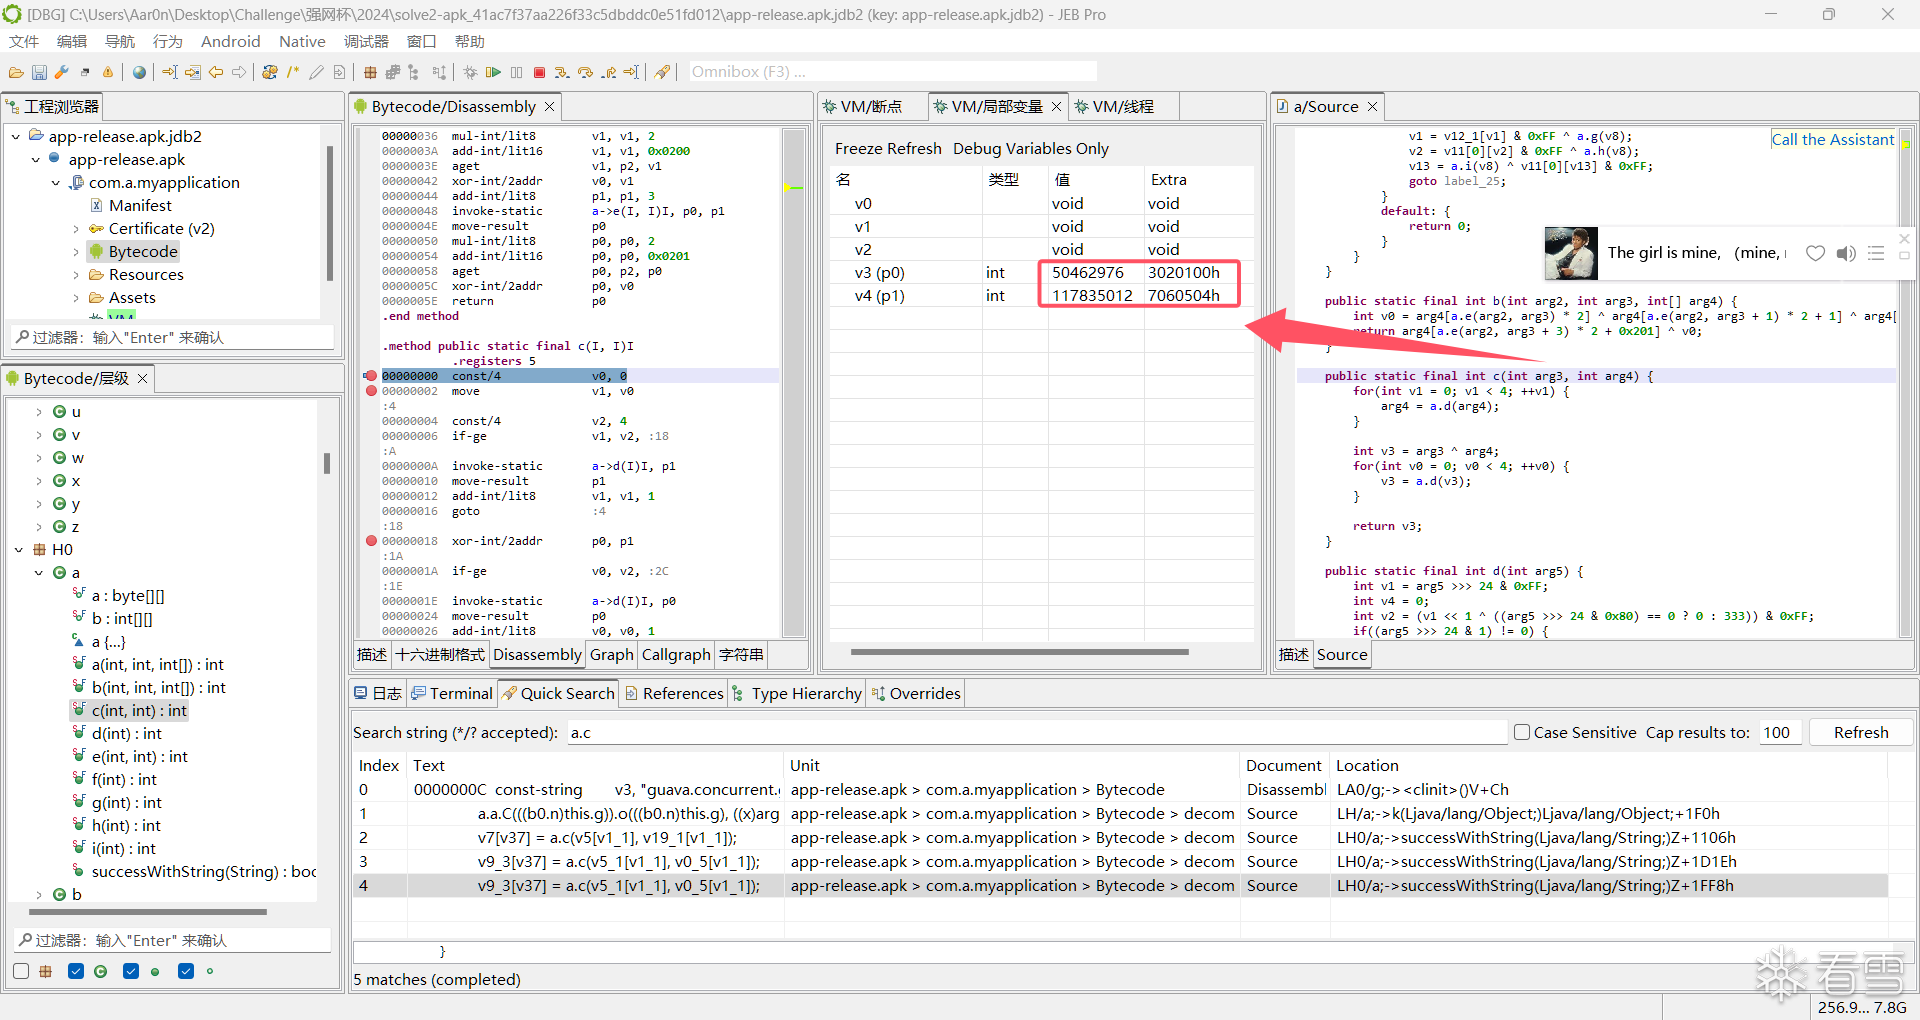The image size is (1920, 1020).
Task: Click the speaker volume icon in music widget
Action: click(1846, 253)
